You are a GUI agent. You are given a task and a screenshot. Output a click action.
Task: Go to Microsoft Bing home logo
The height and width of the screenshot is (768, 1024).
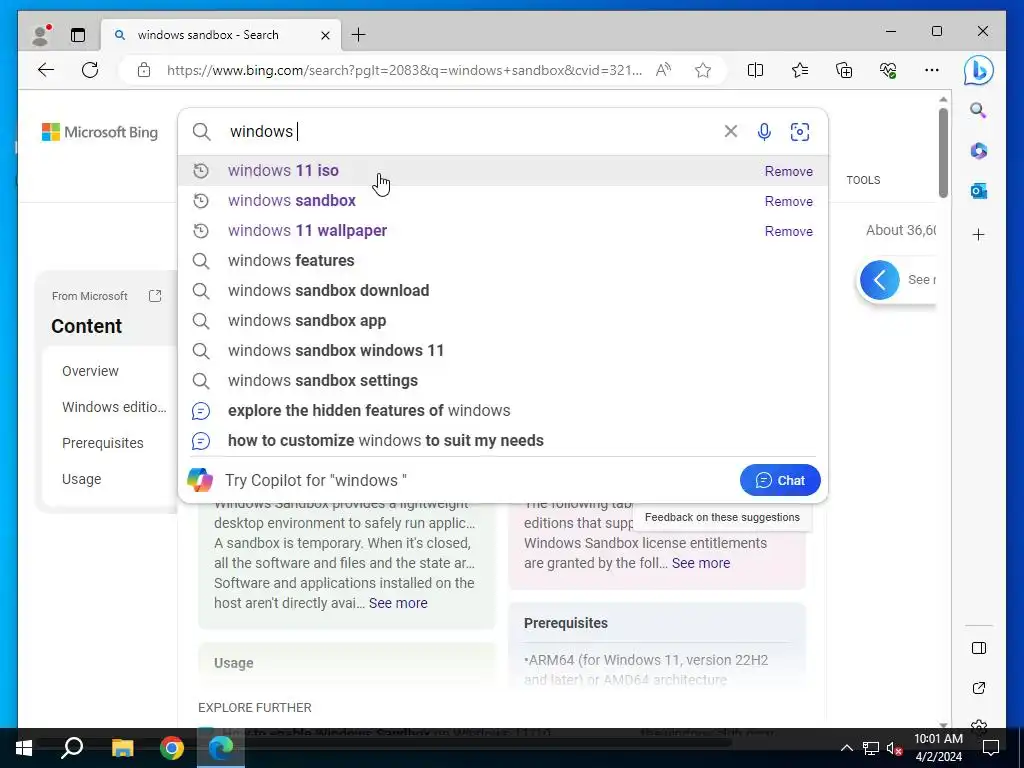(100, 132)
